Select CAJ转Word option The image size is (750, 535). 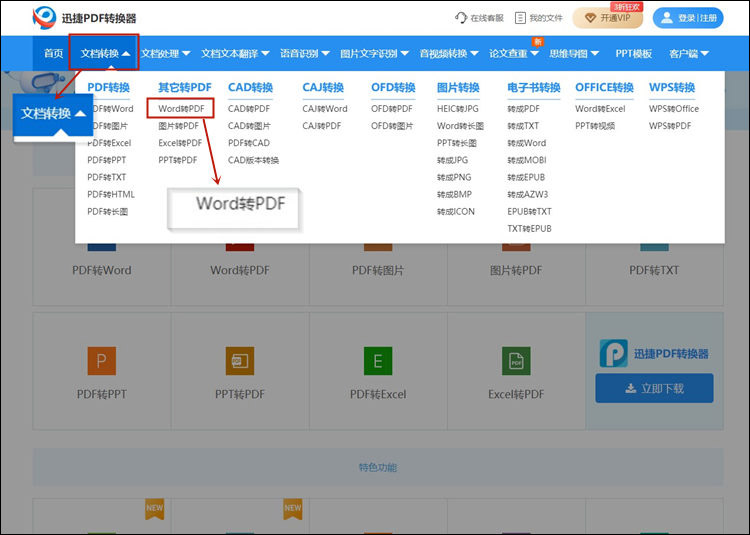tap(325, 109)
